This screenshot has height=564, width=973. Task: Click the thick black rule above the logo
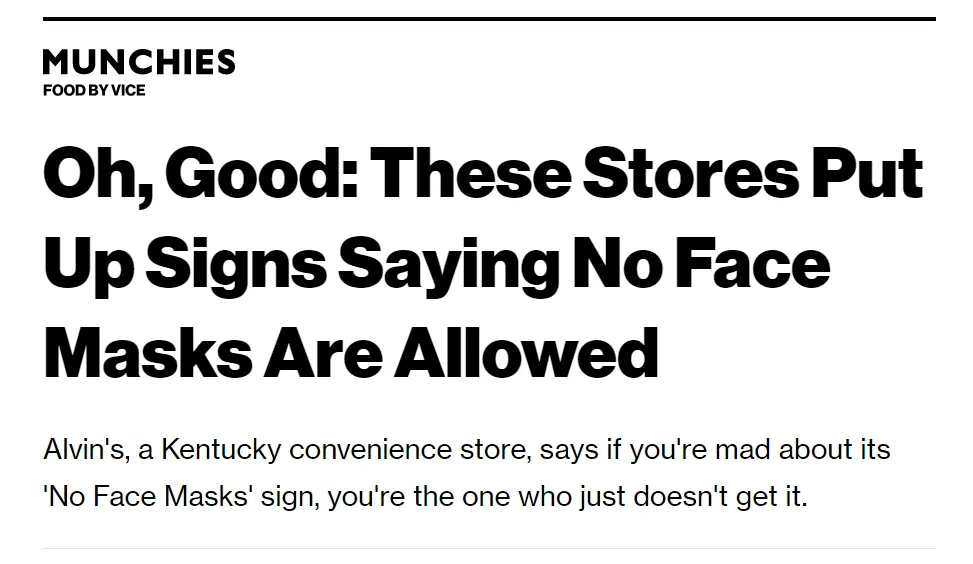pyautogui.click(x=489, y=19)
